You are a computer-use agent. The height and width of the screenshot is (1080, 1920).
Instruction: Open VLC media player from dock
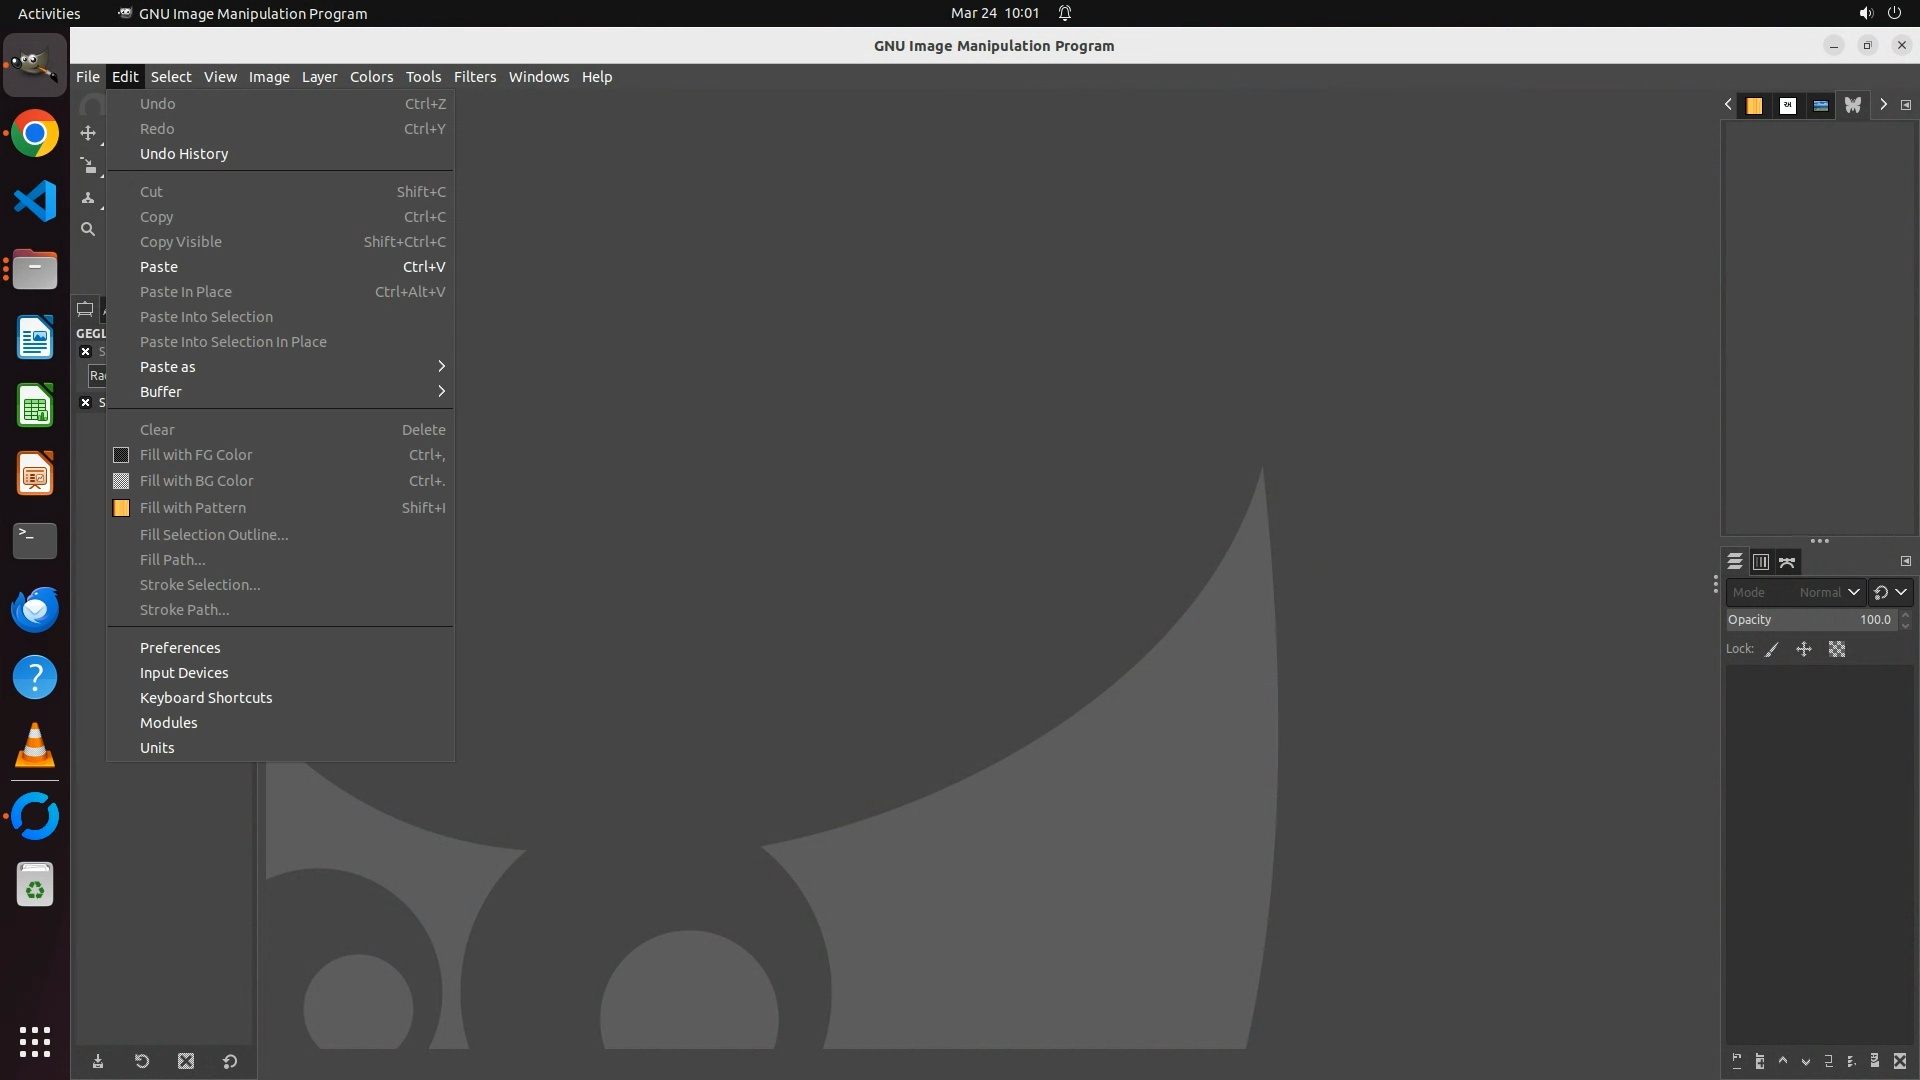tap(35, 746)
